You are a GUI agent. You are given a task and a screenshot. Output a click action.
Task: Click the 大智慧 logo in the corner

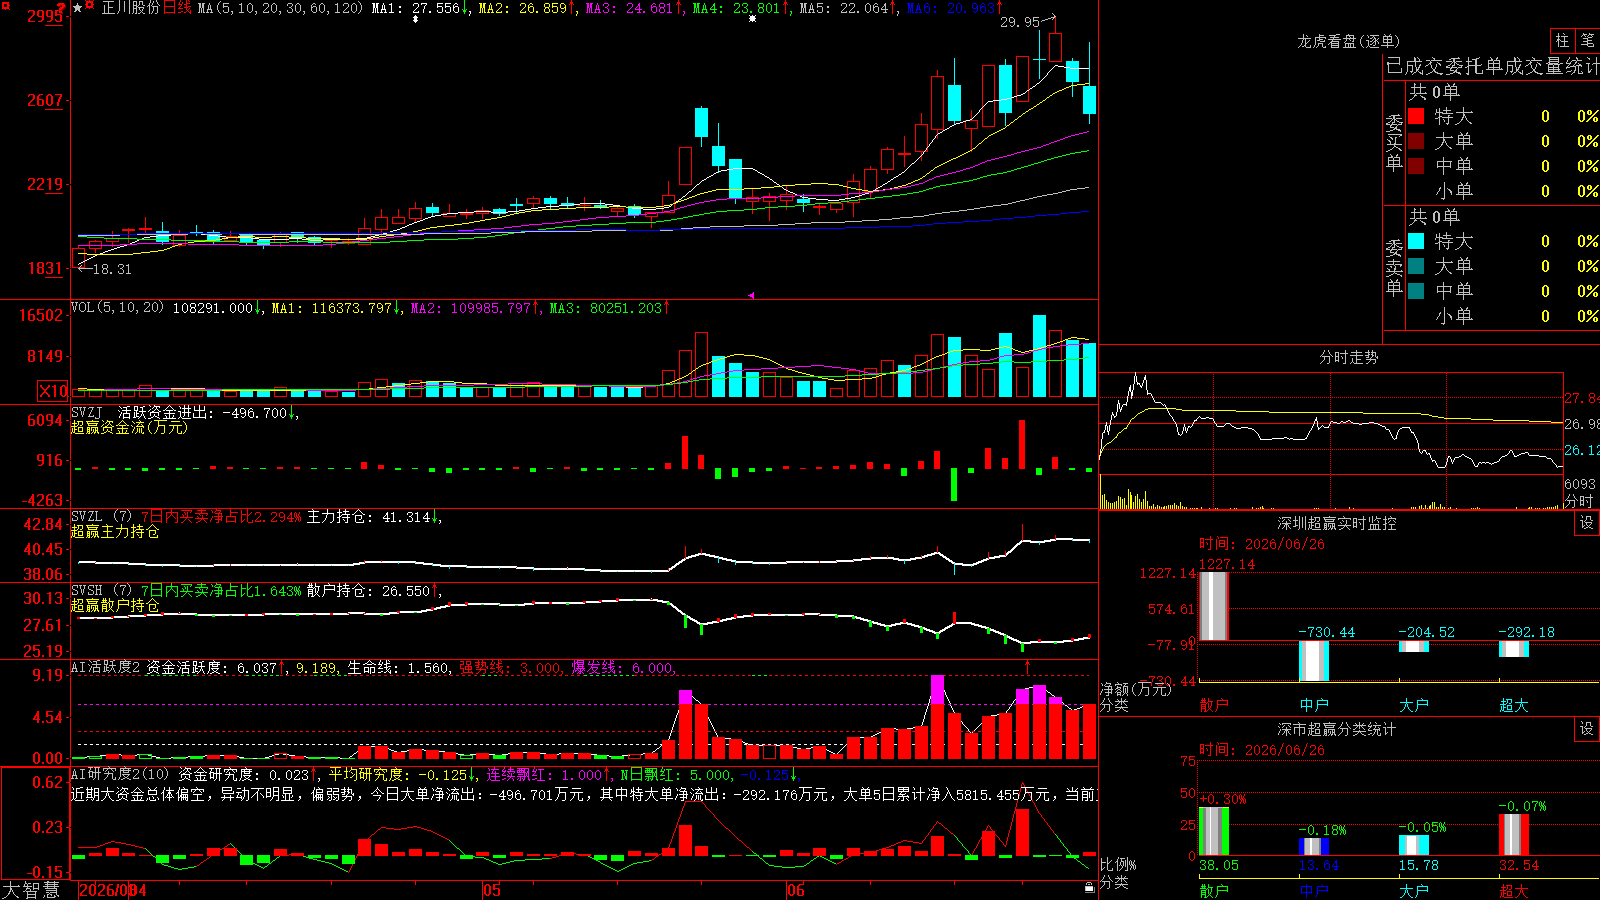point(30,890)
